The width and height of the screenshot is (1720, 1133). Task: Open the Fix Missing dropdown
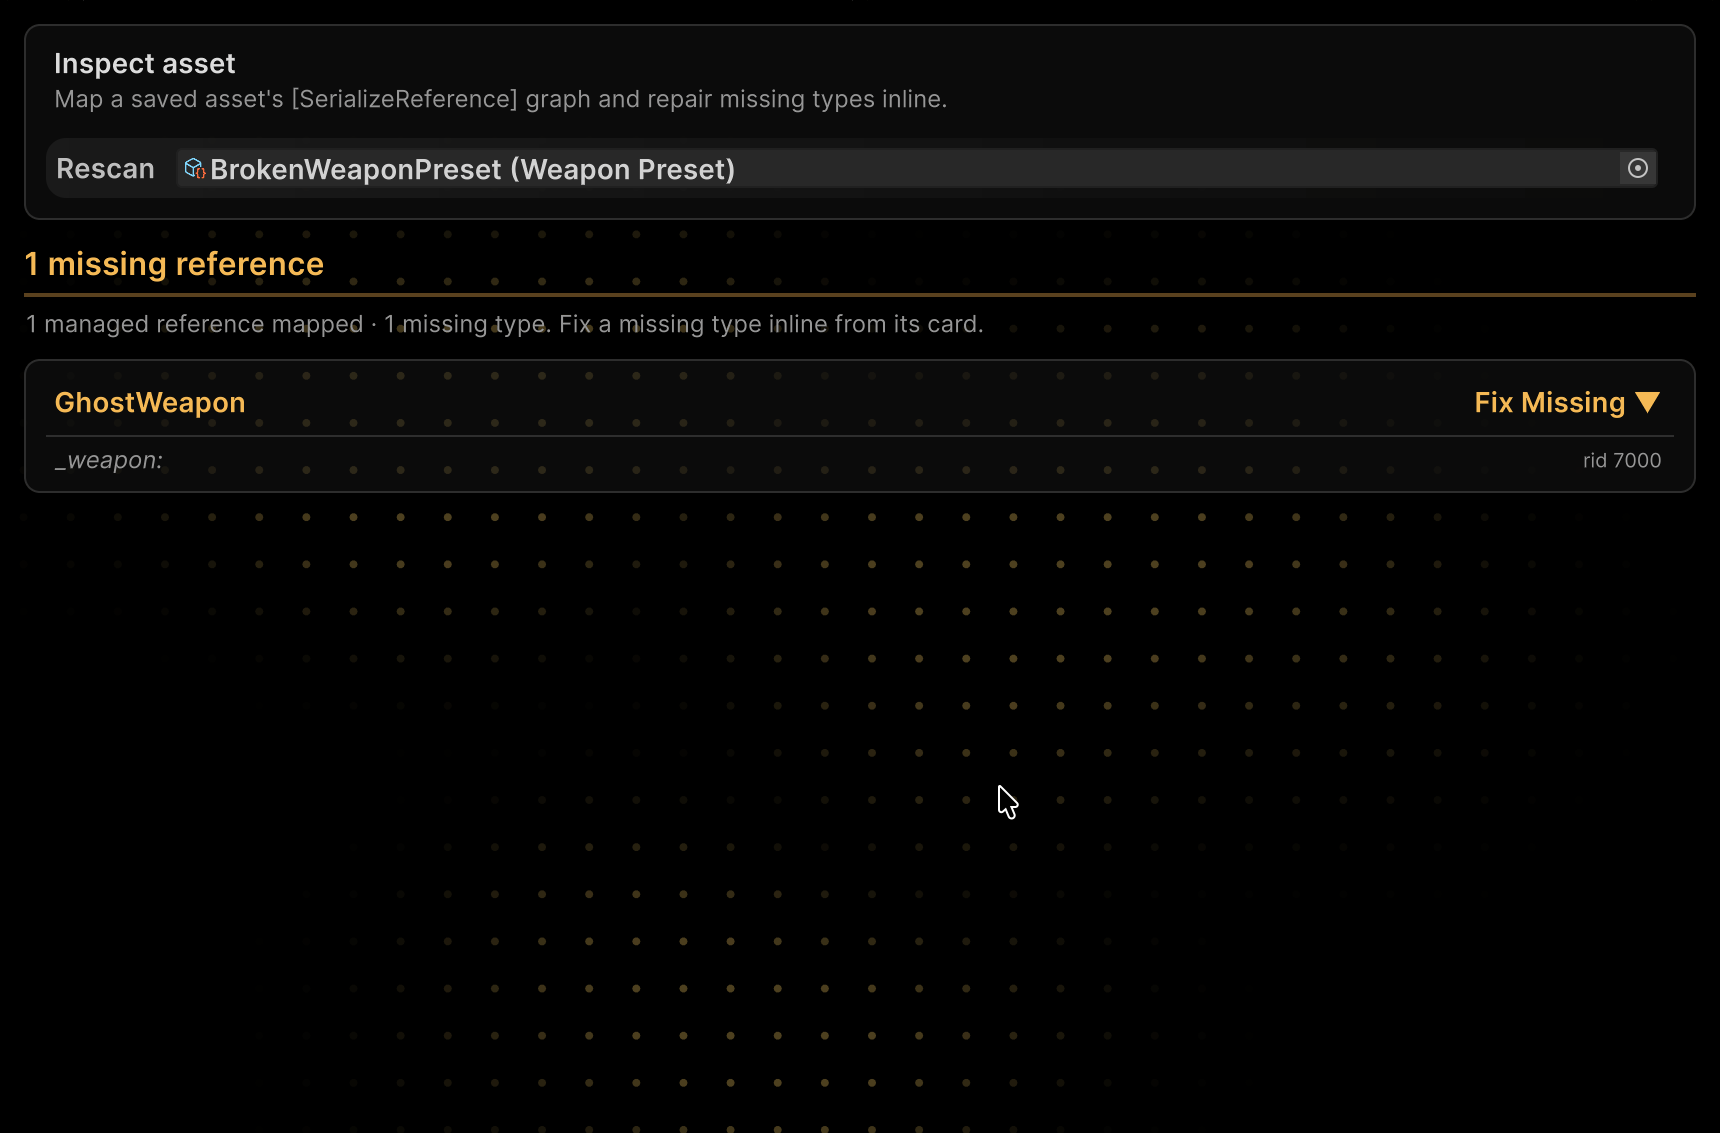pos(1567,402)
